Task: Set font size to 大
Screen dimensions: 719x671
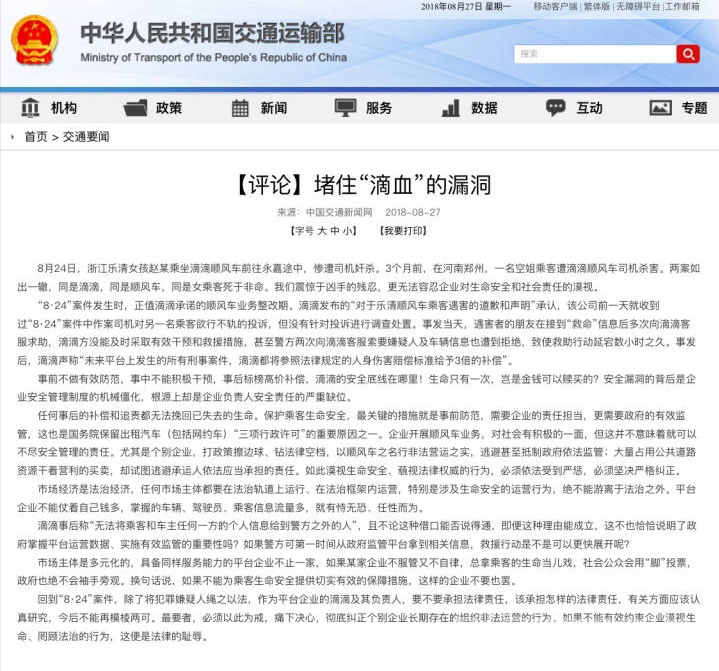Action: coord(322,231)
